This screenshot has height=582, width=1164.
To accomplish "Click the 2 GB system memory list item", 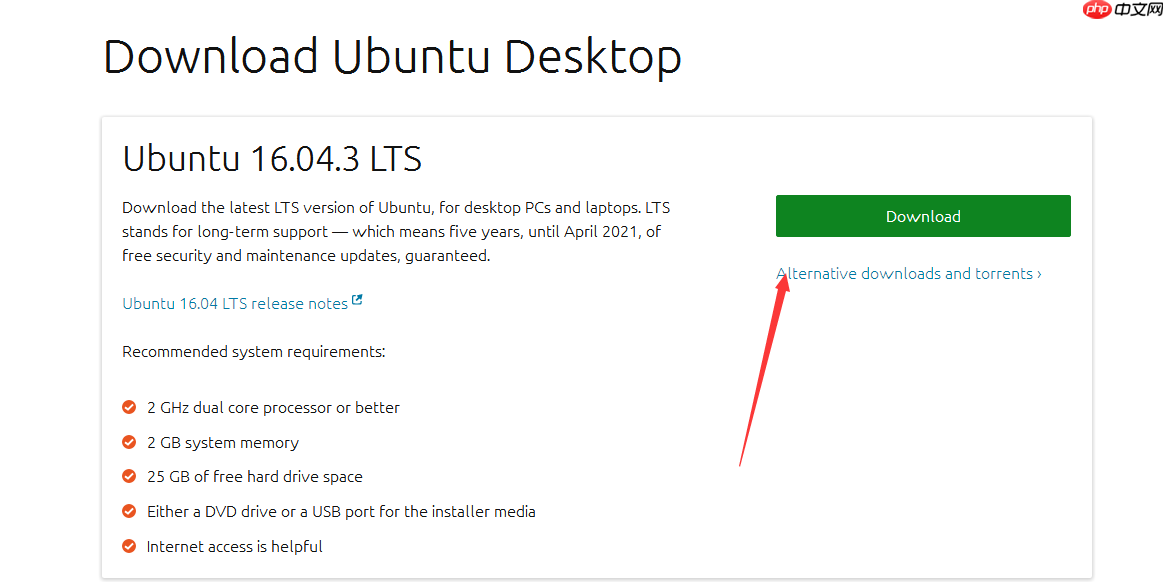I will [222, 442].
